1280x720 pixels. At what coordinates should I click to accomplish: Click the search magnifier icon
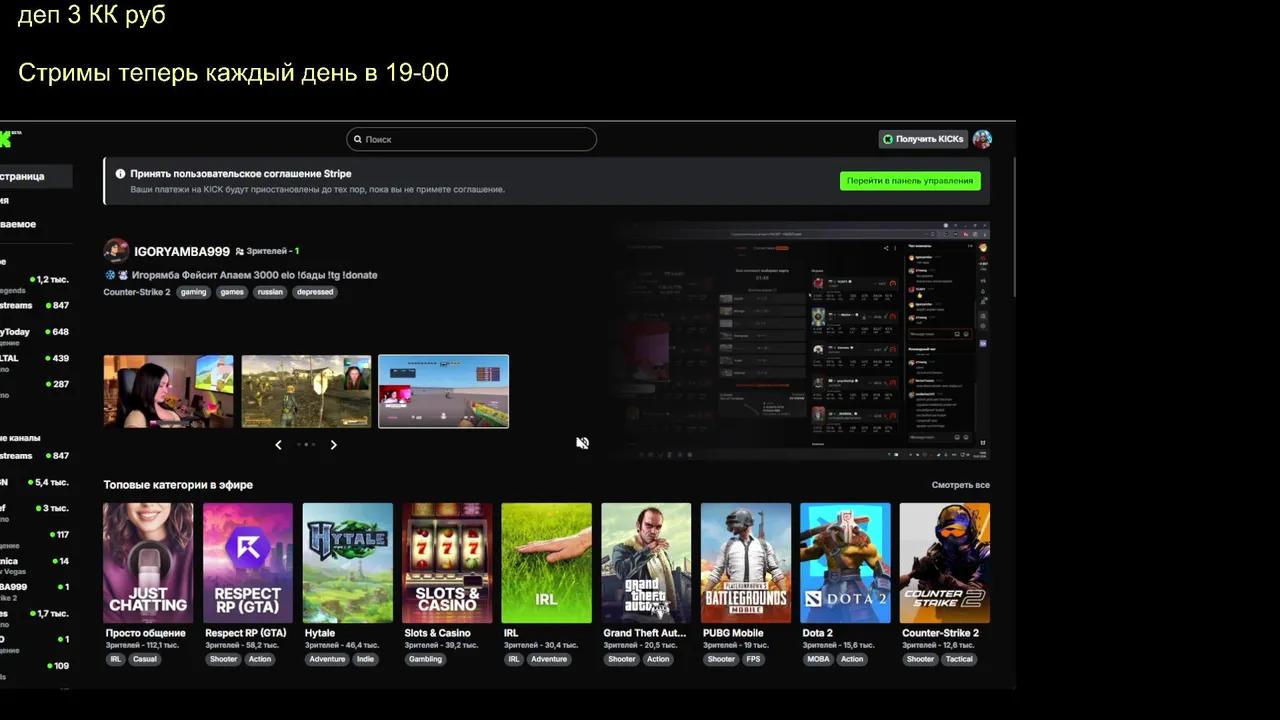(358, 140)
